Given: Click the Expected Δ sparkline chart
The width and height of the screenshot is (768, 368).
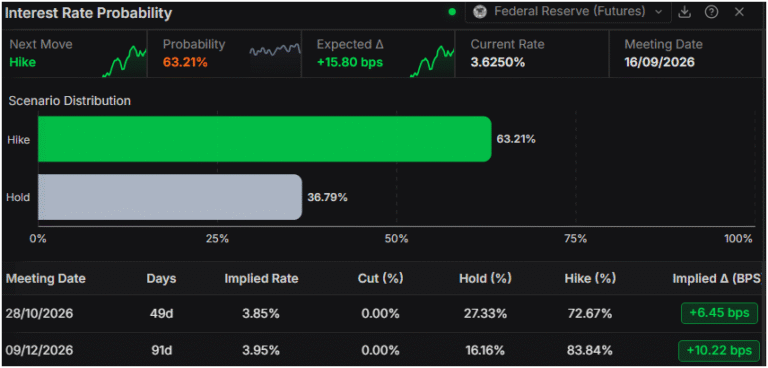Looking at the screenshot, I should coord(432,61).
